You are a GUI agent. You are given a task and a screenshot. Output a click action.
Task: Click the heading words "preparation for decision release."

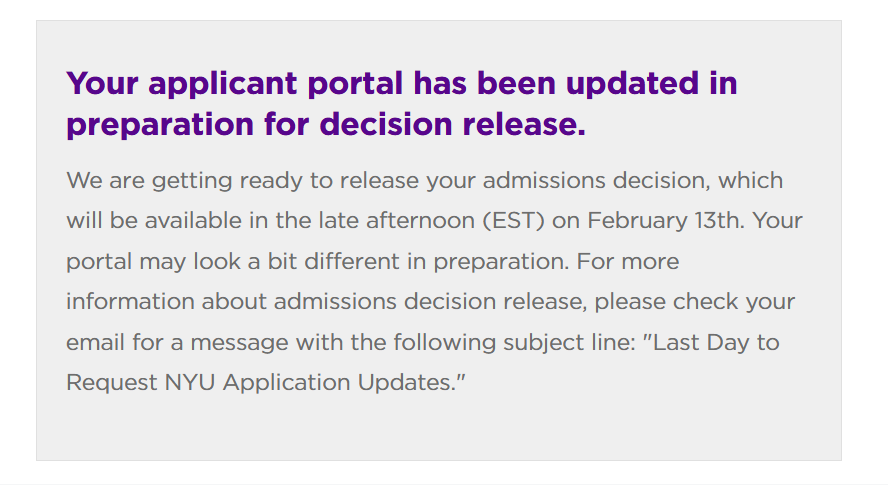tap(326, 125)
